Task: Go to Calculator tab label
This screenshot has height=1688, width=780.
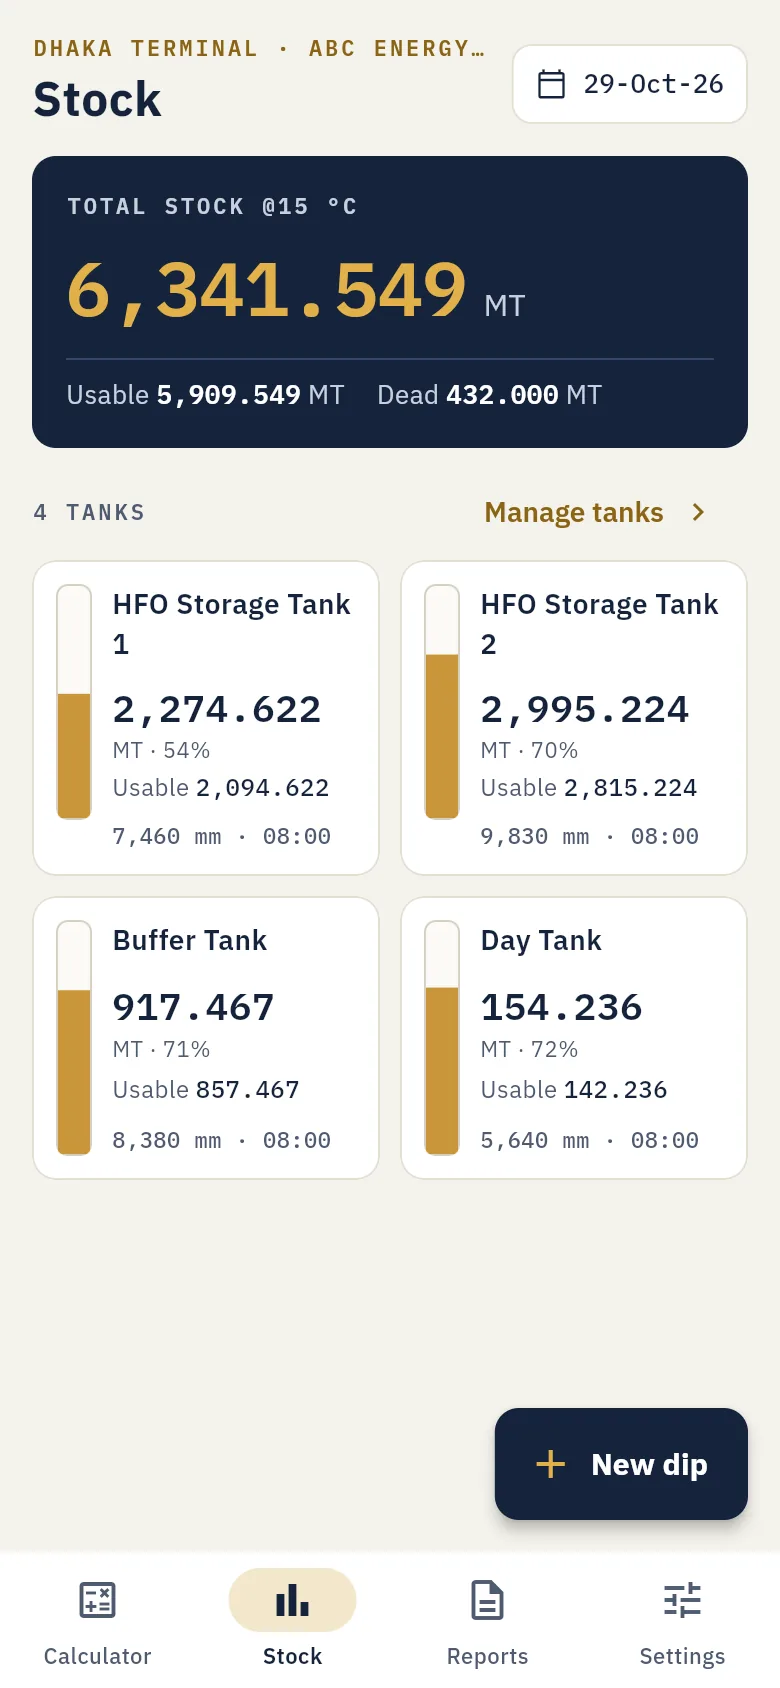Action: (x=97, y=1656)
